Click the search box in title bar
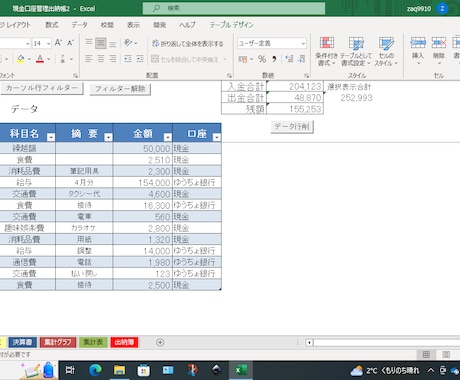The height and width of the screenshot is (380, 460). (234, 8)
